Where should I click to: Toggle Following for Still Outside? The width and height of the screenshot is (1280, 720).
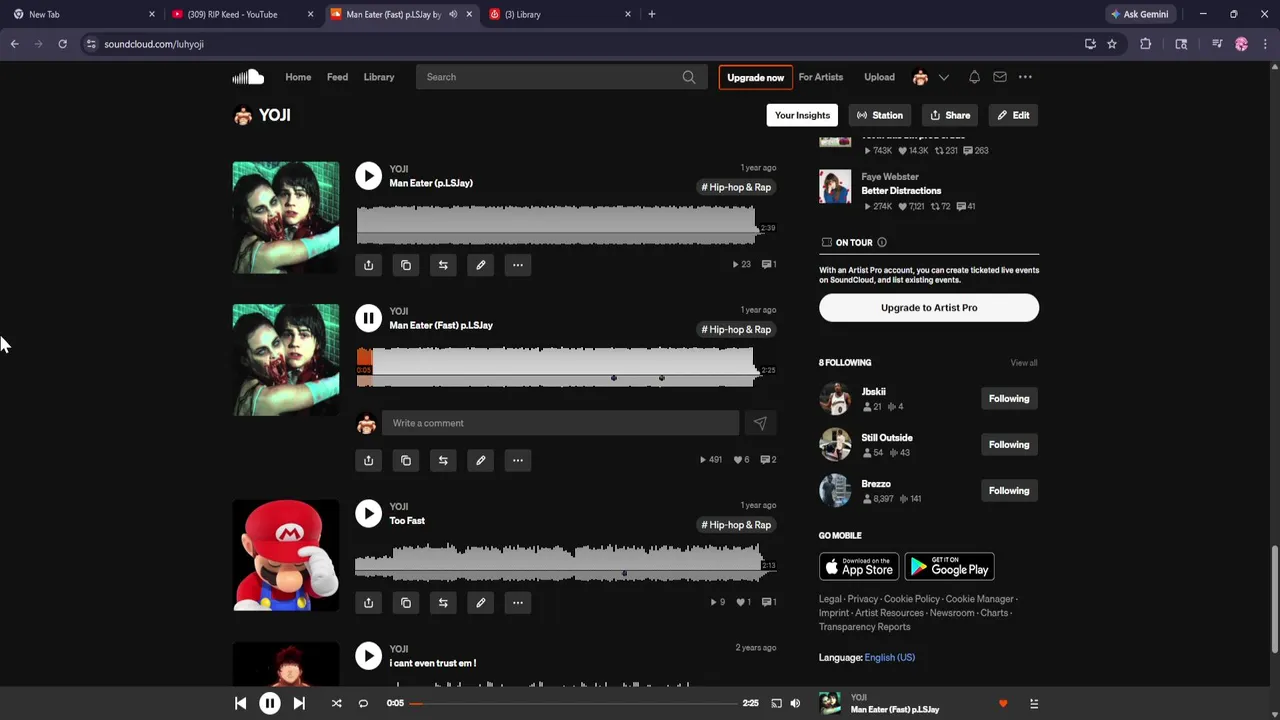[1009, 445]
